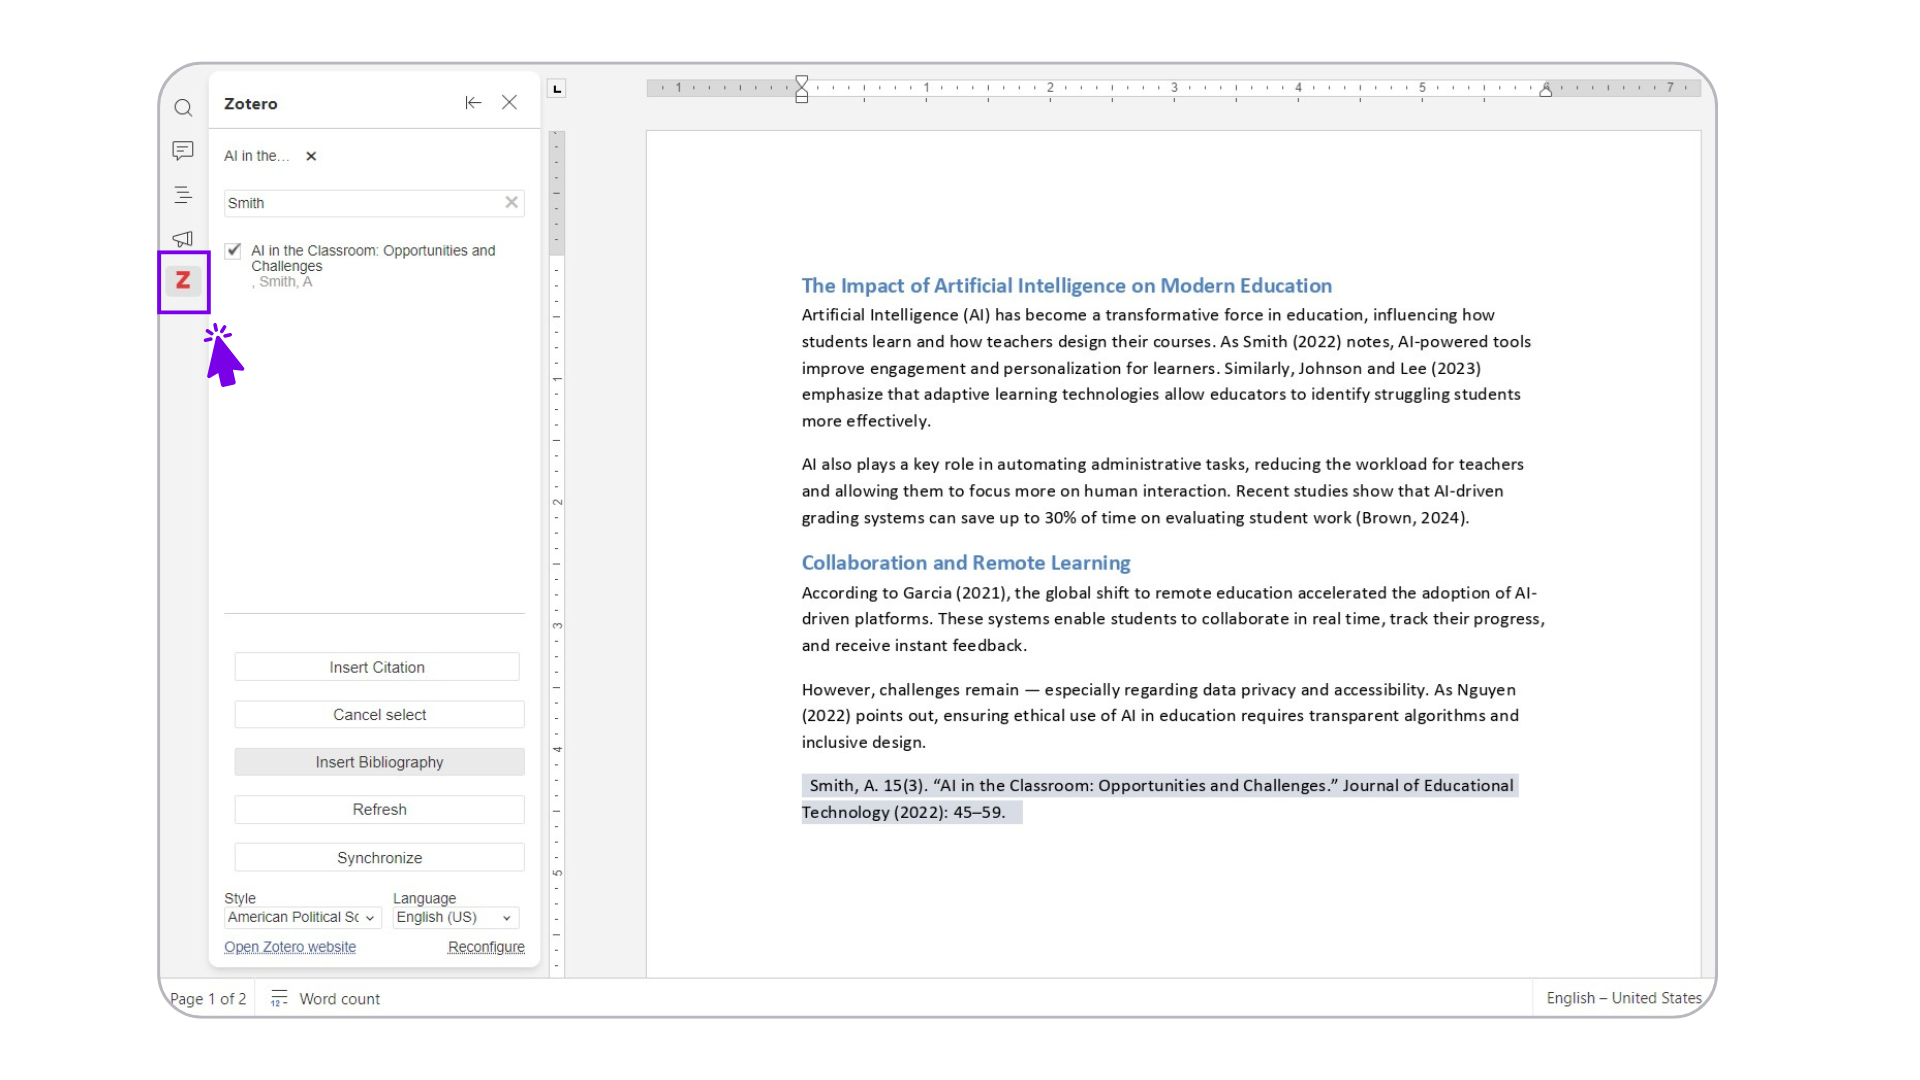1920x1080 pixels.
Task: Open the Headings navigation icon
Action: point(183,195)
